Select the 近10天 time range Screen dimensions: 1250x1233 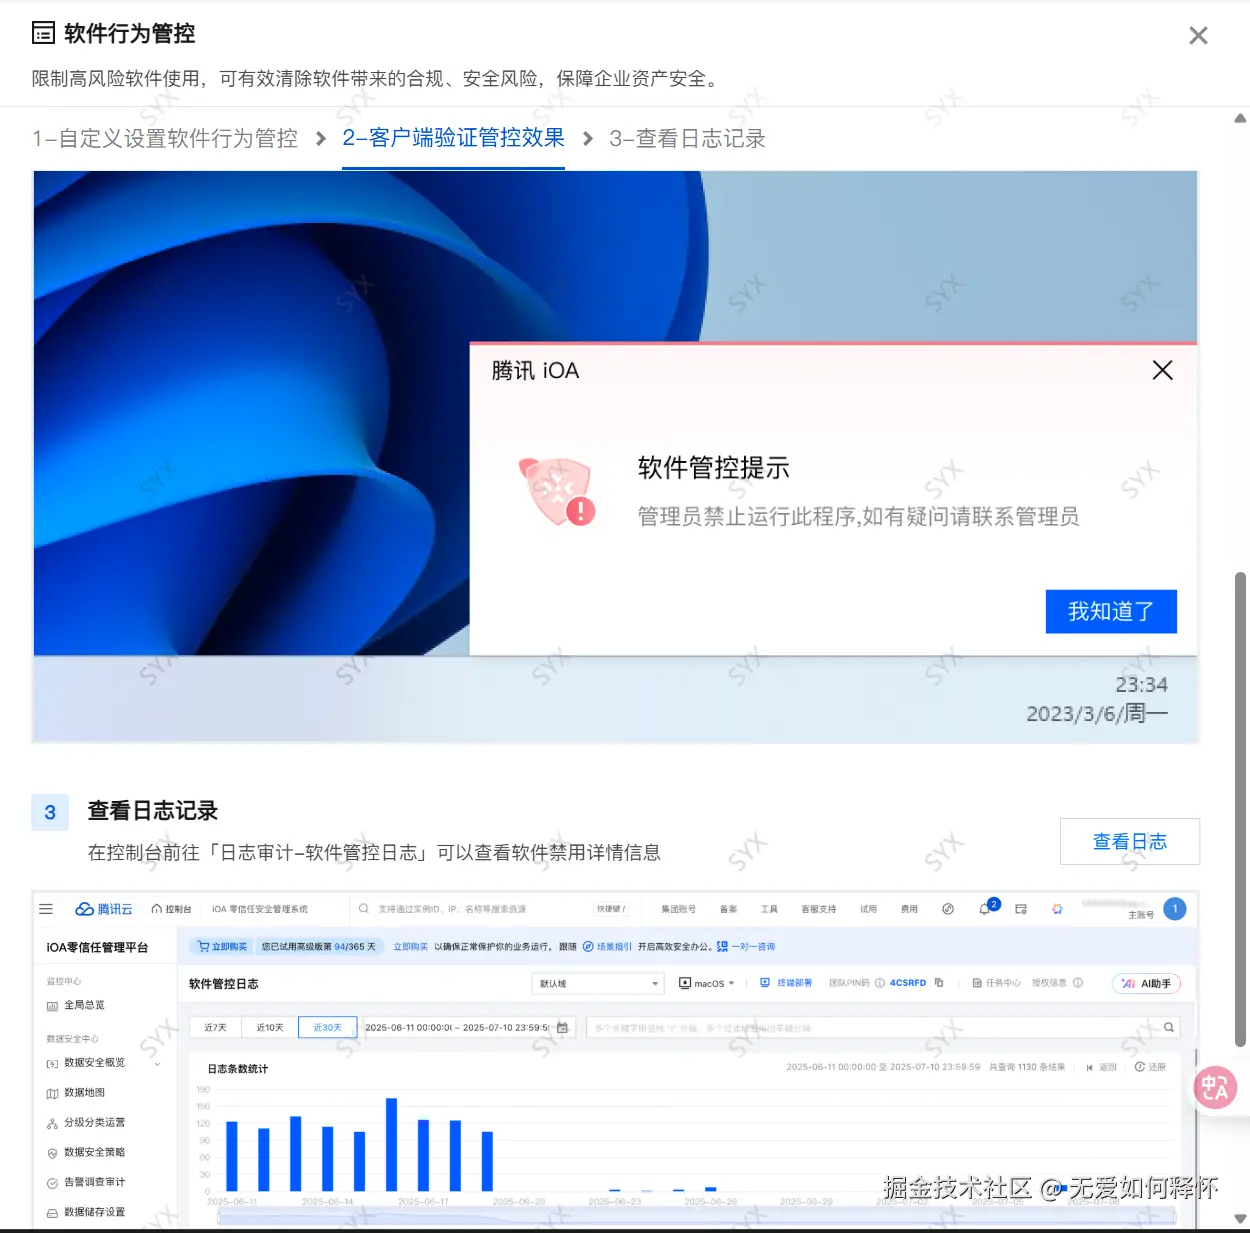[270, 1027]
